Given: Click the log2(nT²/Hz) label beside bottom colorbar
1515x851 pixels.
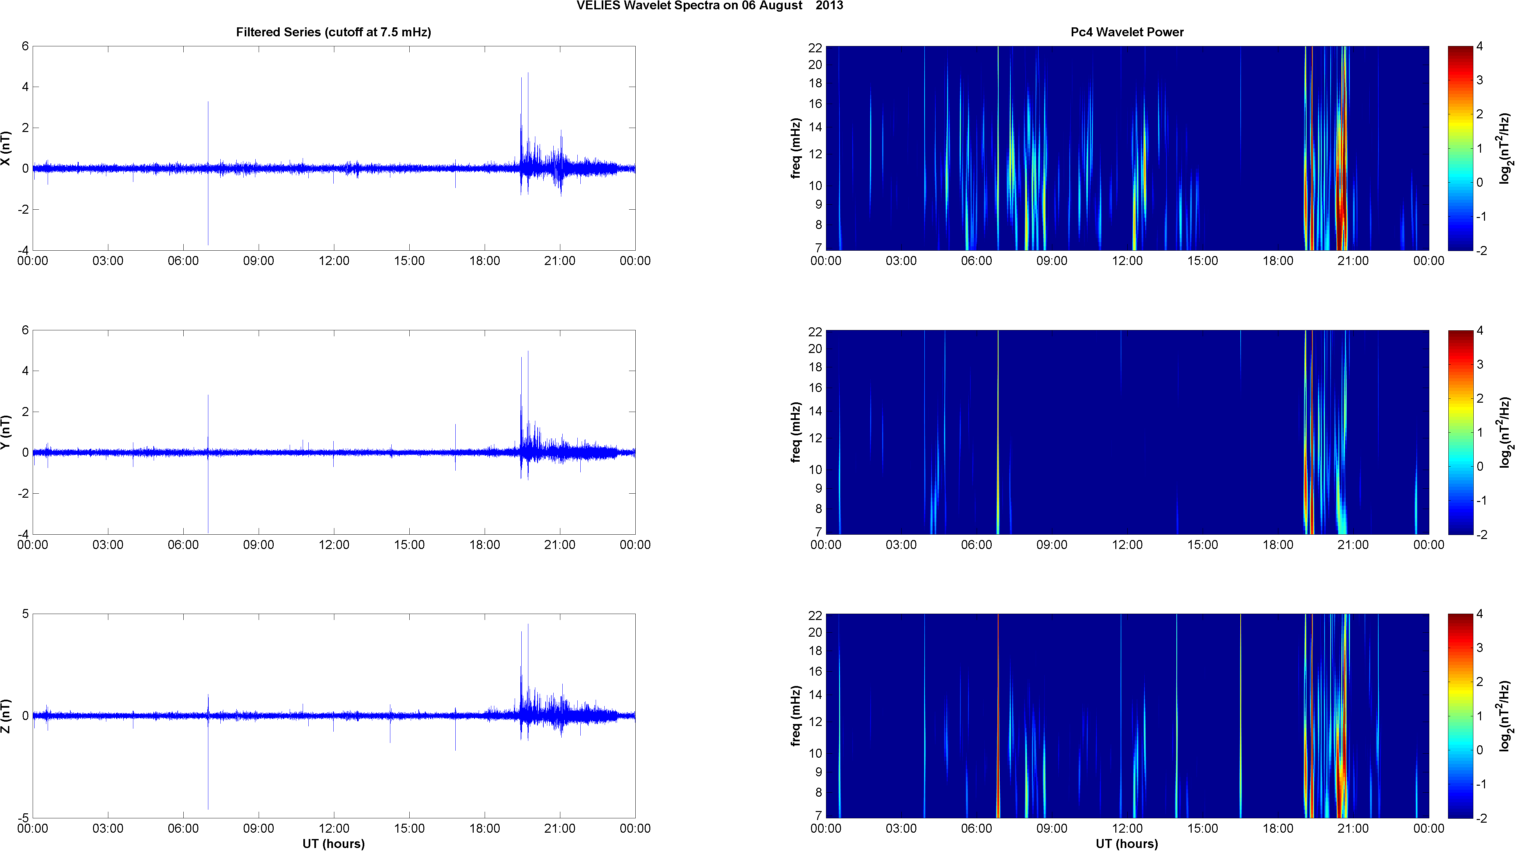Looking at the screenshot, I should point(1505,716).
